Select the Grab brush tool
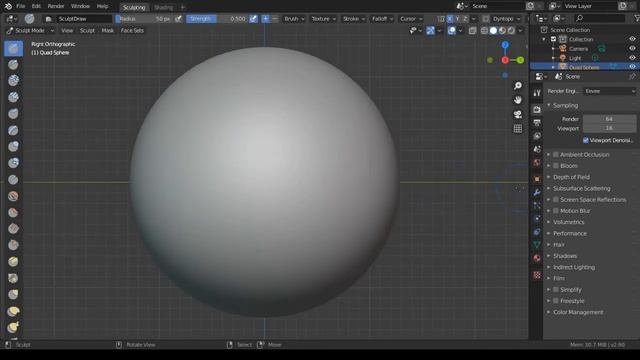The height and width of the screenshot is (360, 640). click(13, 294)
